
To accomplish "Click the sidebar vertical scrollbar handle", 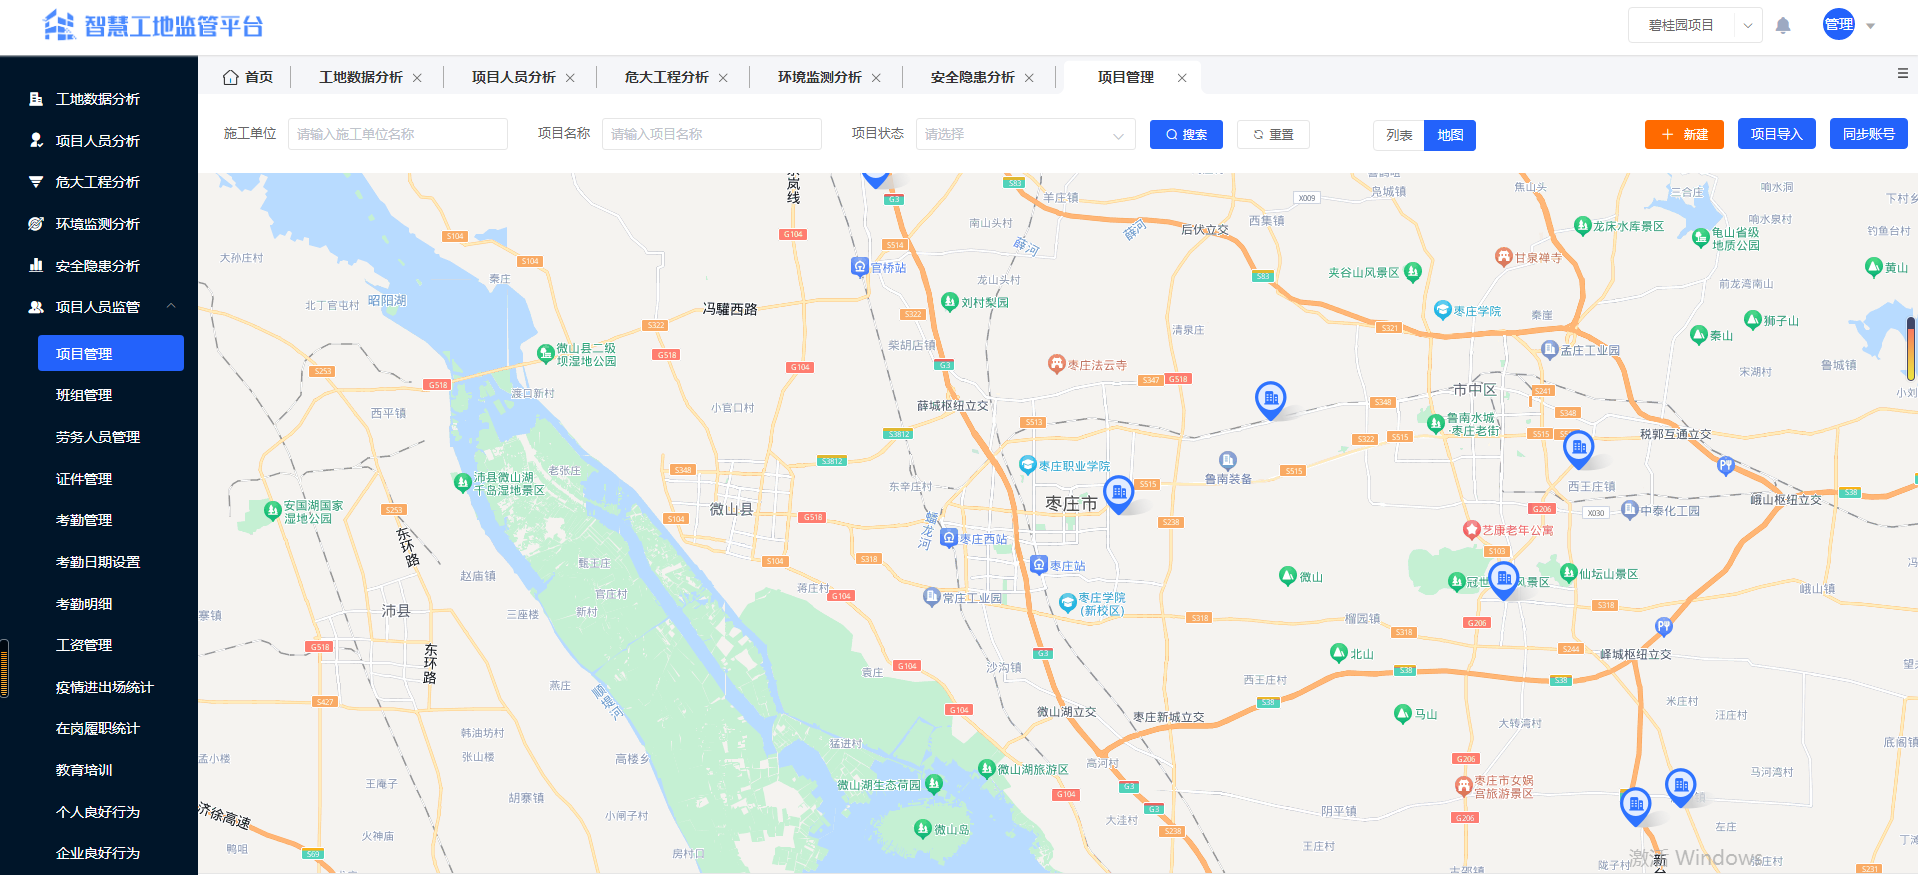I will point(5,667).
